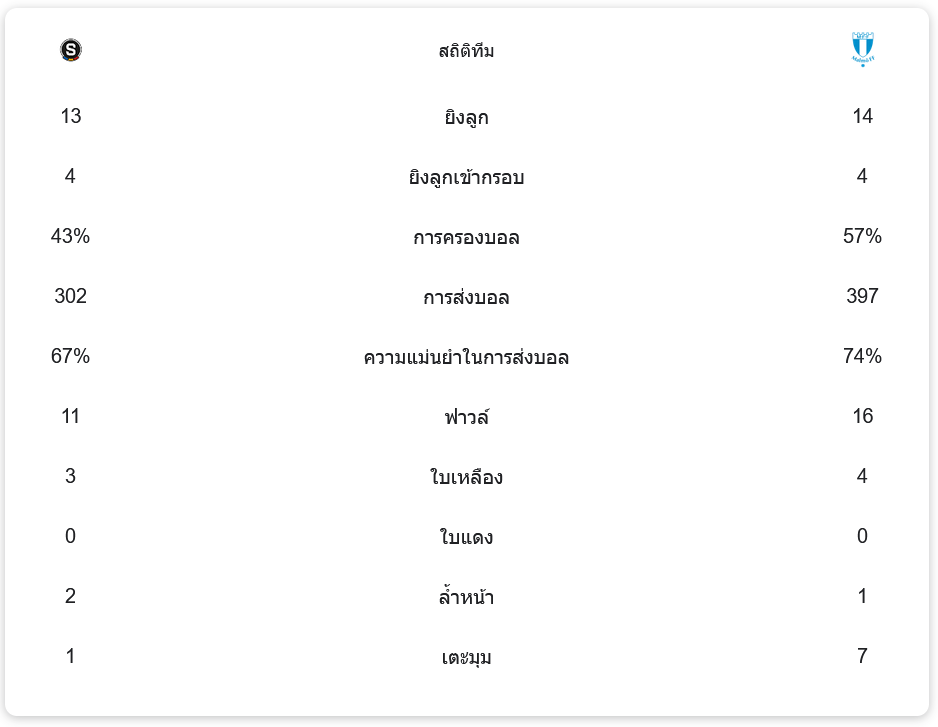
Task: Select the ความแม่นยำในการส่งบอล label
Action: [x=466, y=358]
